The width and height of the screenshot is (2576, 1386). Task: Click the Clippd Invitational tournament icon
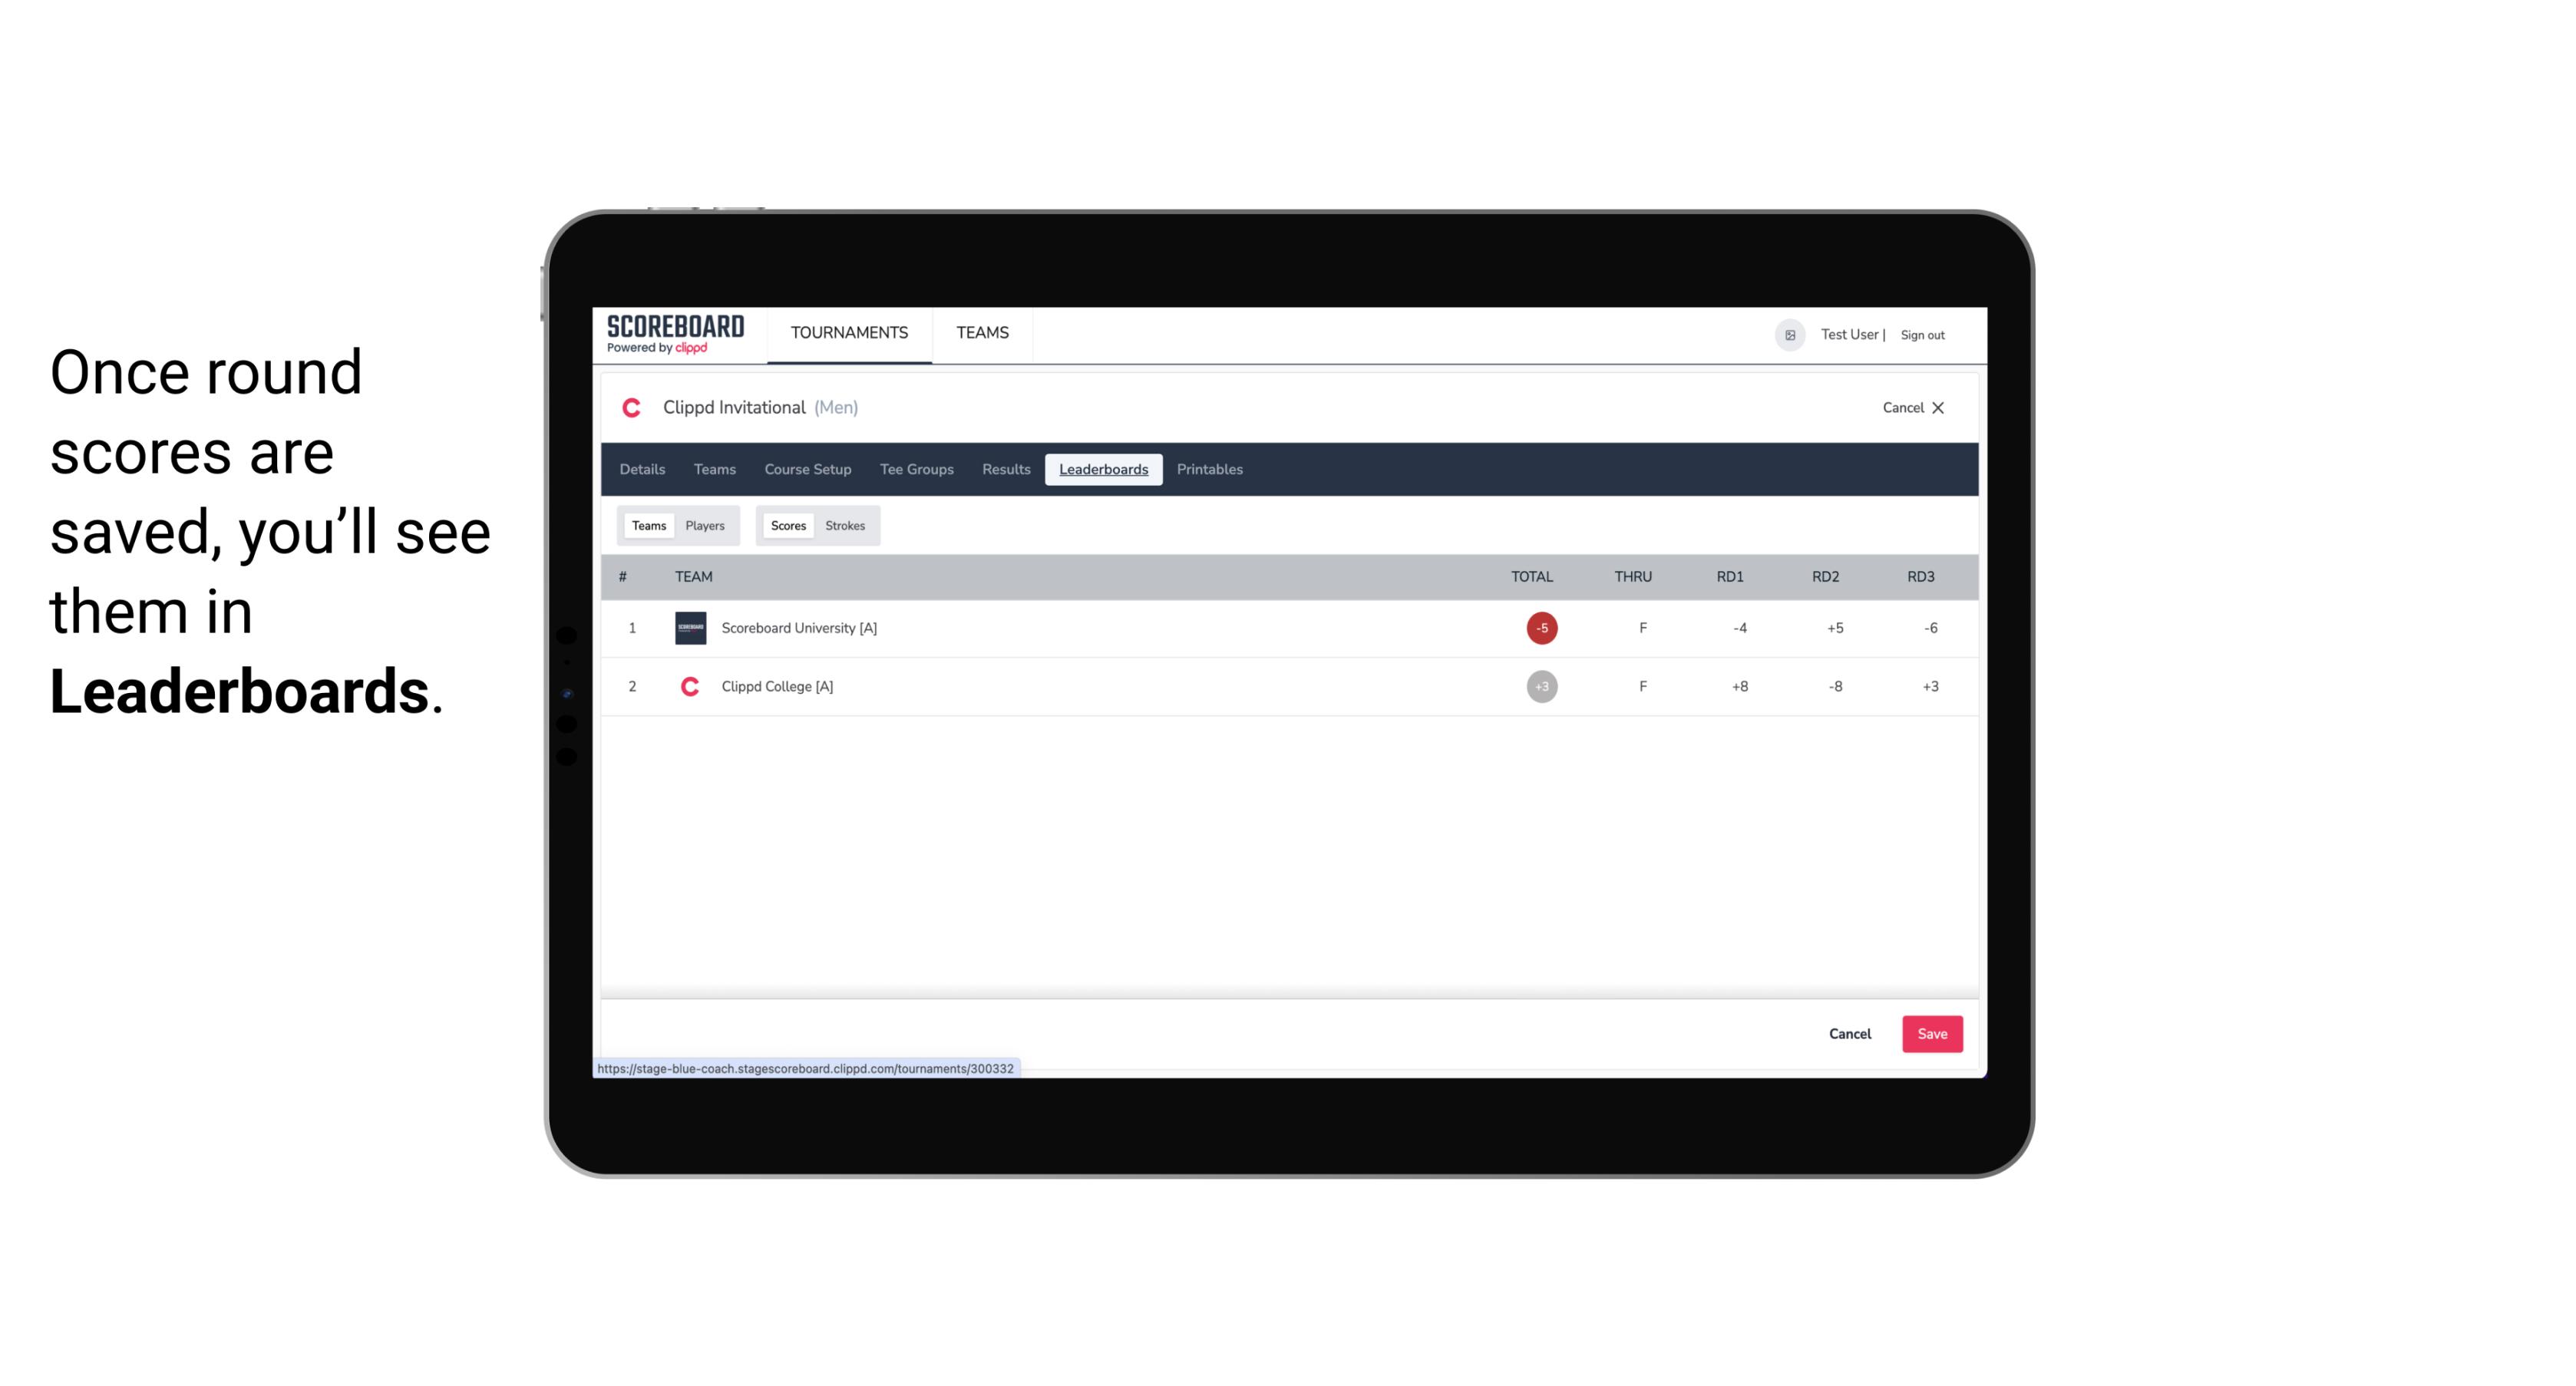pyautogui.click(x=635, y=408)
